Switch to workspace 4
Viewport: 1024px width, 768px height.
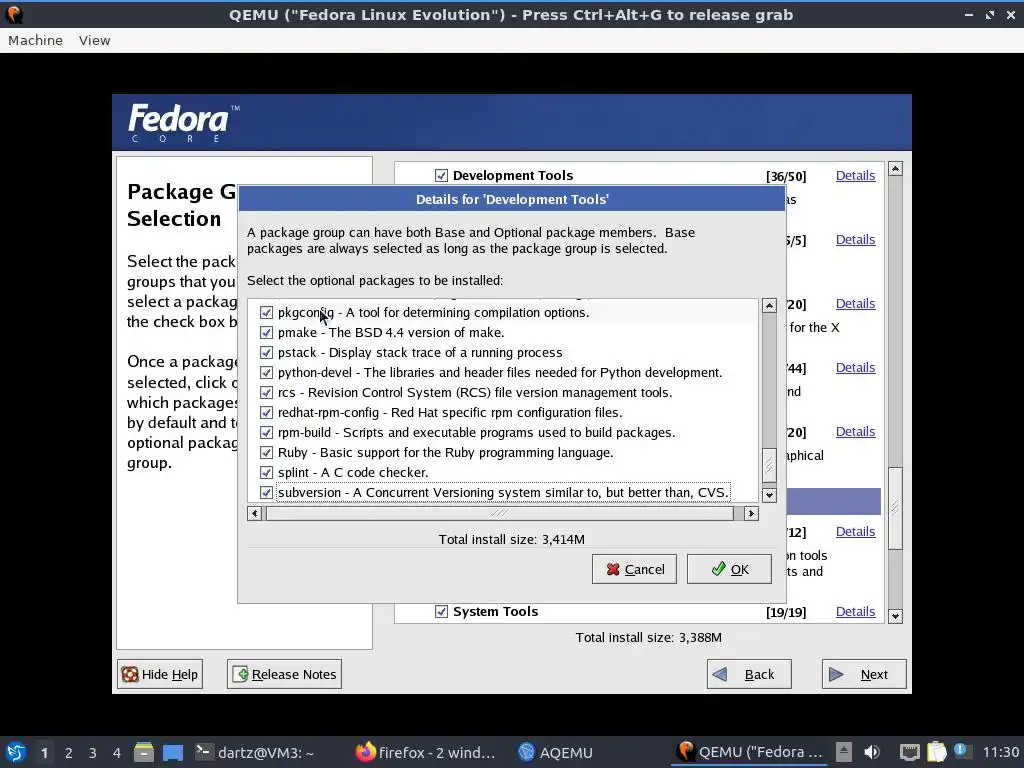[x=117, y=753]
